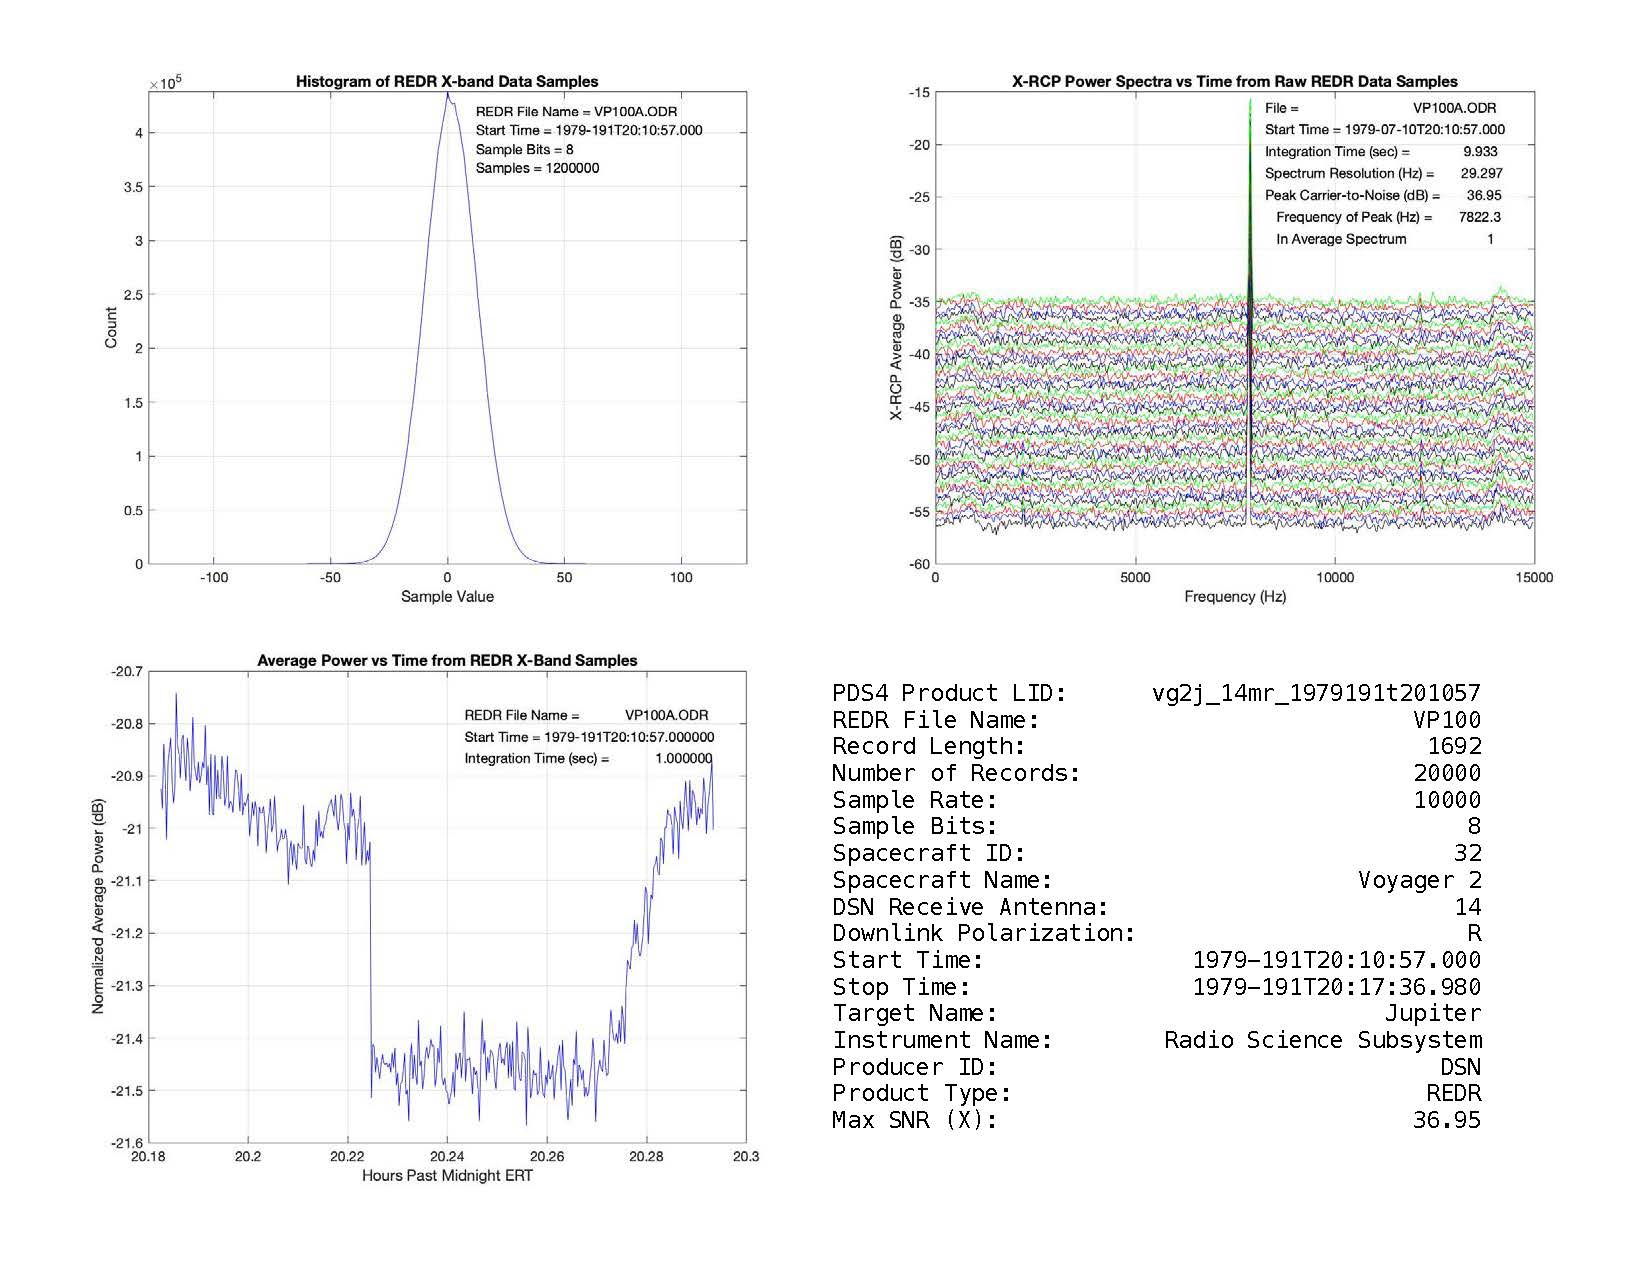Click the Frequency of Peak value 7822.3
Screen dimensions: 1650x1275
pyautogui.click(x=1479, y=218)
